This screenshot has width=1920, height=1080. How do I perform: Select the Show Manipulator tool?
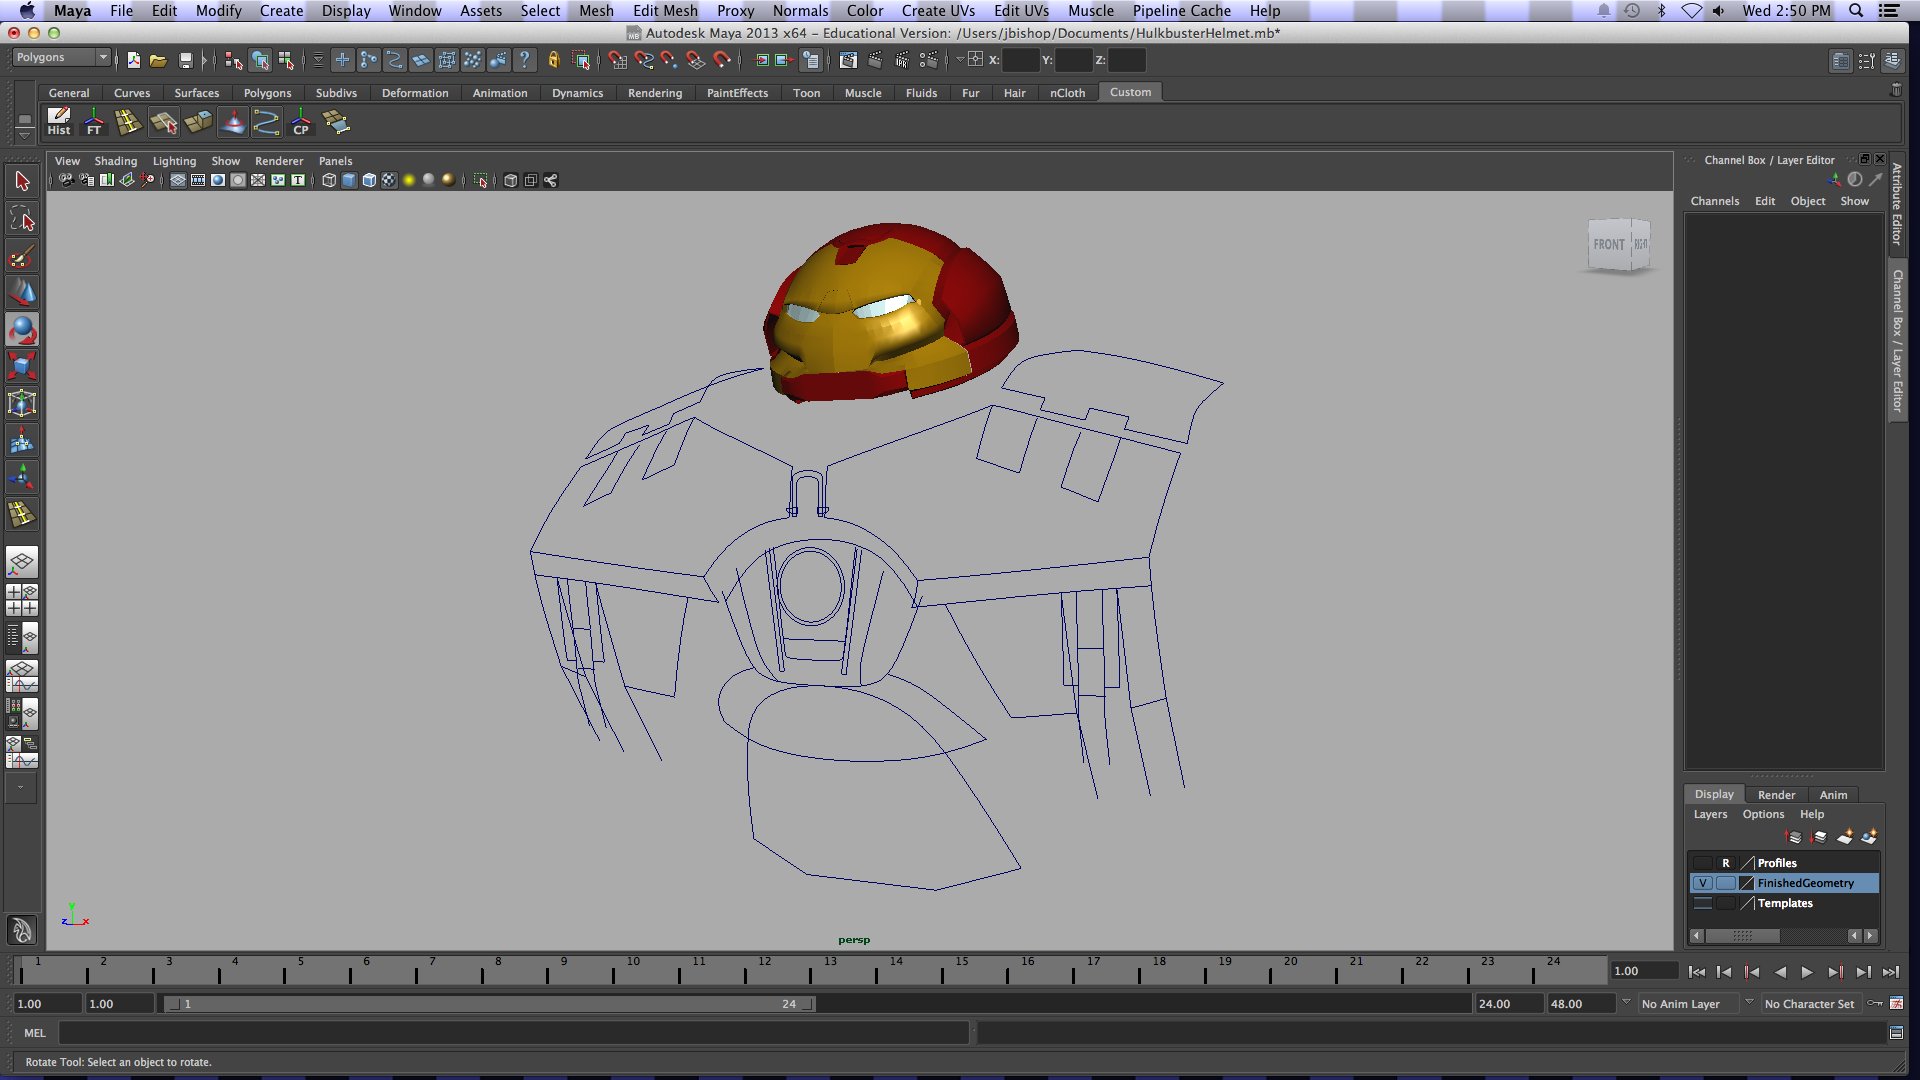point(22,477)
